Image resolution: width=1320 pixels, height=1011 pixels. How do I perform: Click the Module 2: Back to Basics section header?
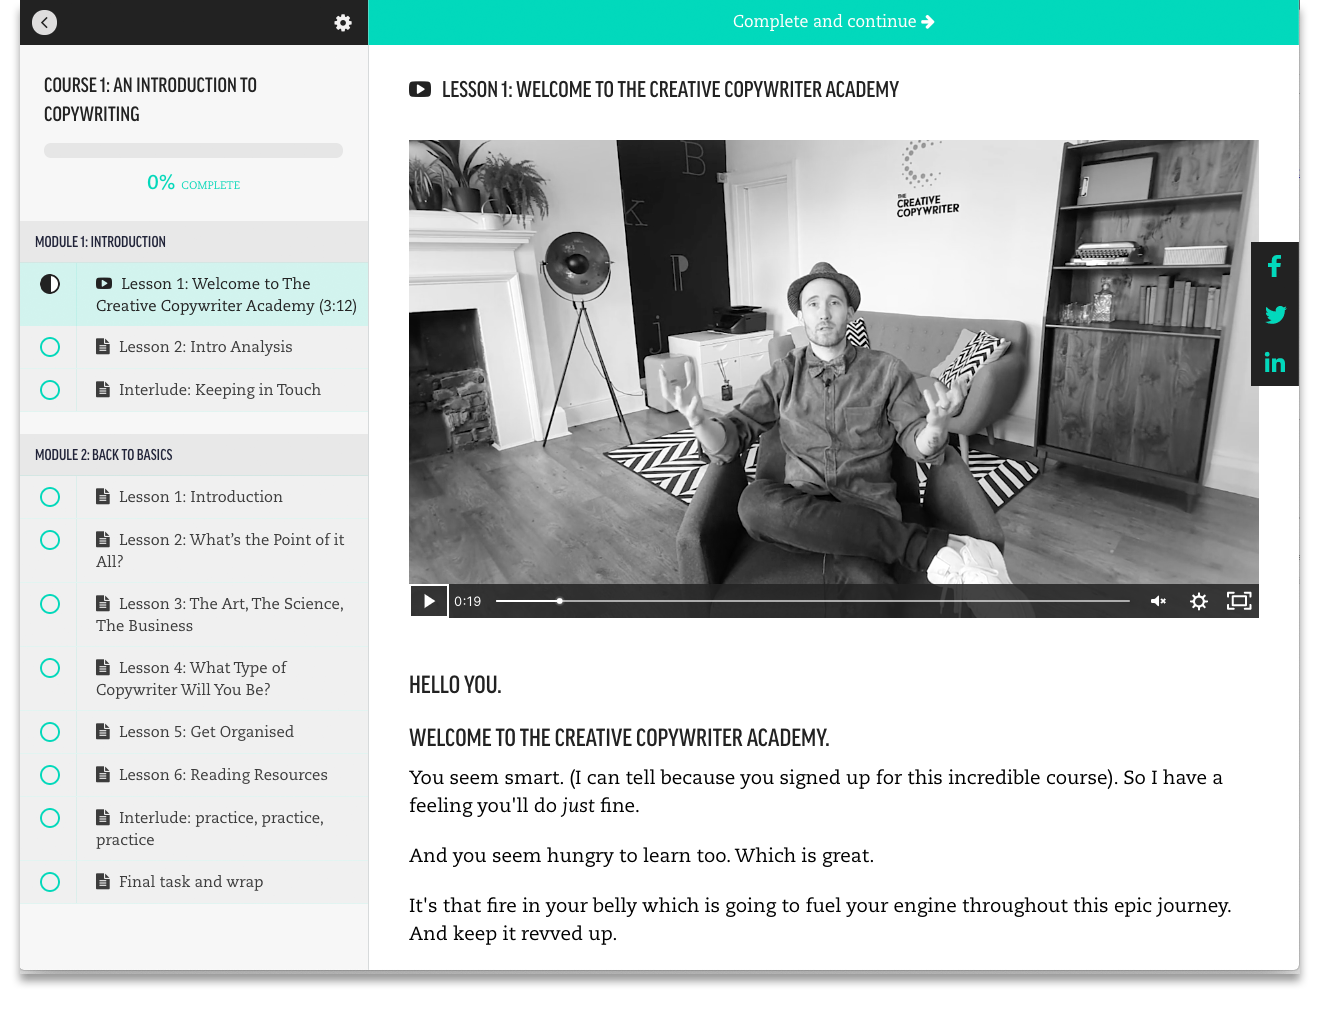(x=194, y=455)
